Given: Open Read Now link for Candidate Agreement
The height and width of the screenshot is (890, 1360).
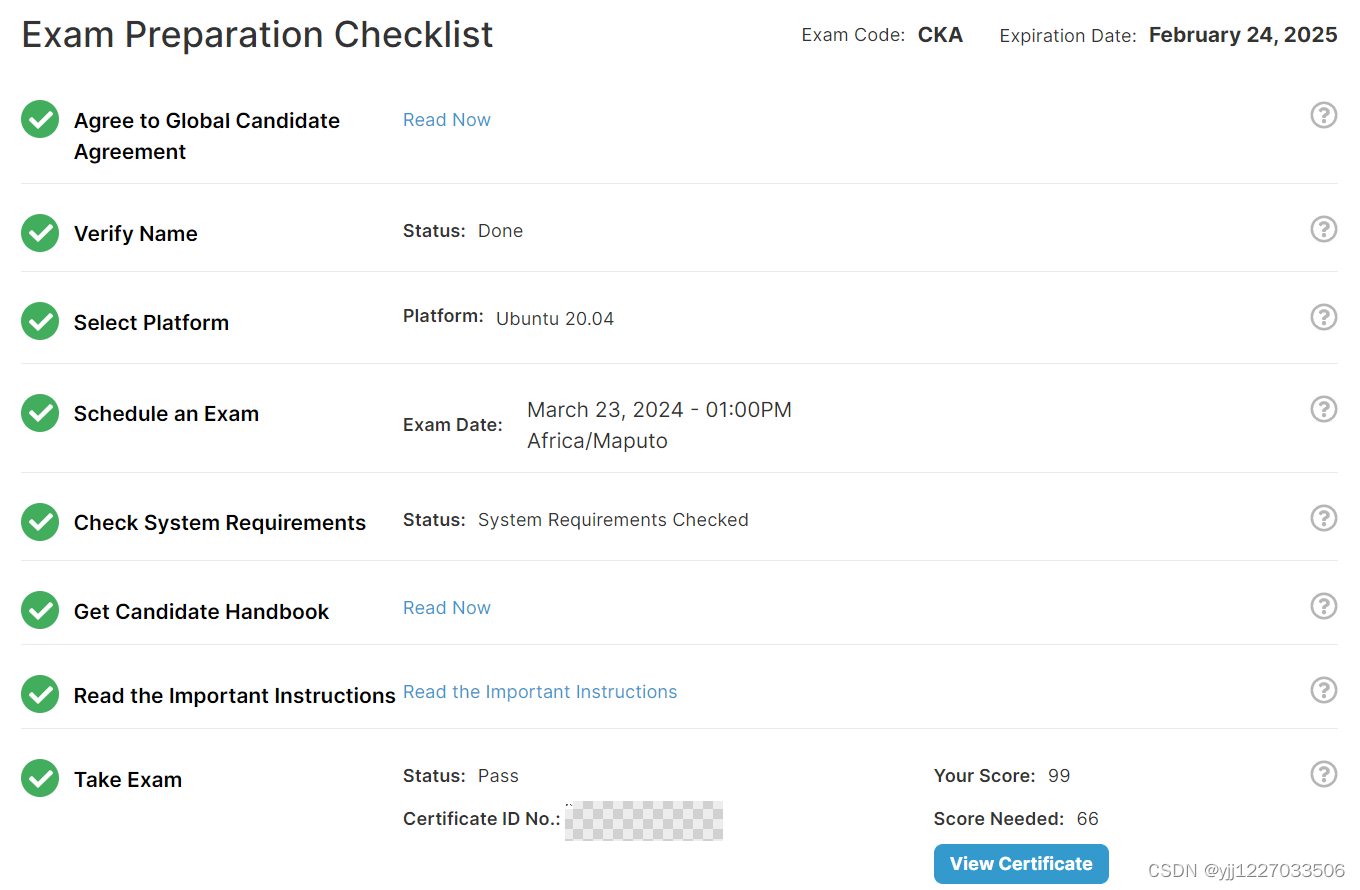Looking at the screenshot, I should pos(446,120).
